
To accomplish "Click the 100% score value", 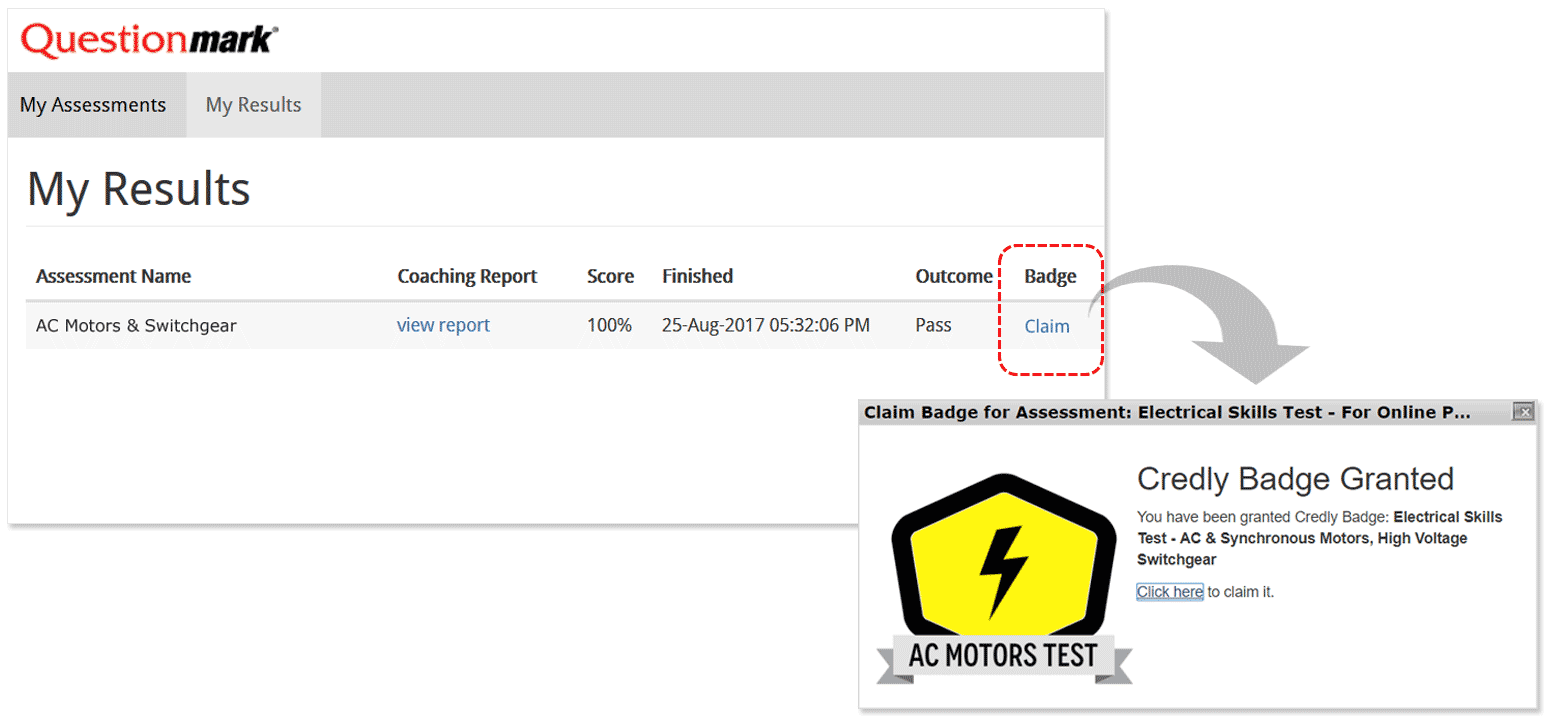I will click(x=609, y=325).
